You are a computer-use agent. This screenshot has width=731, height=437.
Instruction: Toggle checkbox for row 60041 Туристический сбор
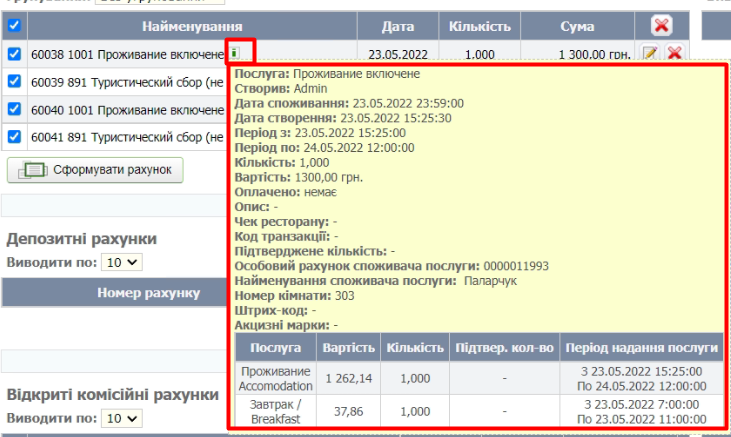14,137
